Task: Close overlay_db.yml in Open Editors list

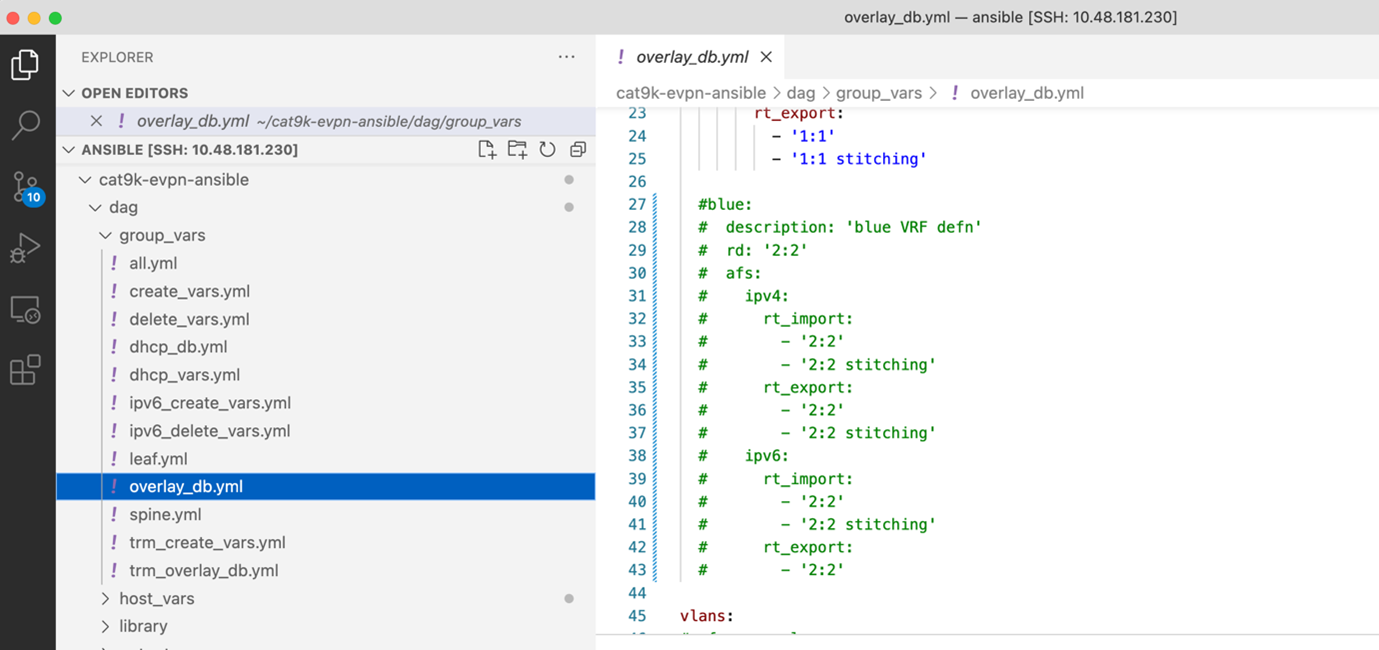Action: point(96,121)
